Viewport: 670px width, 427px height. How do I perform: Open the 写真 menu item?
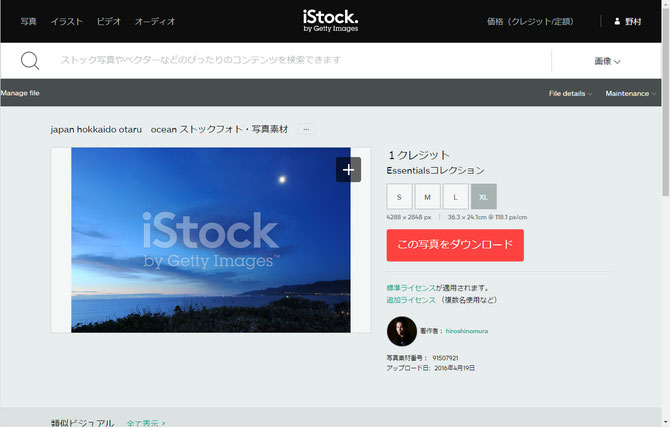pyautogui.click(x=29, y=21)
